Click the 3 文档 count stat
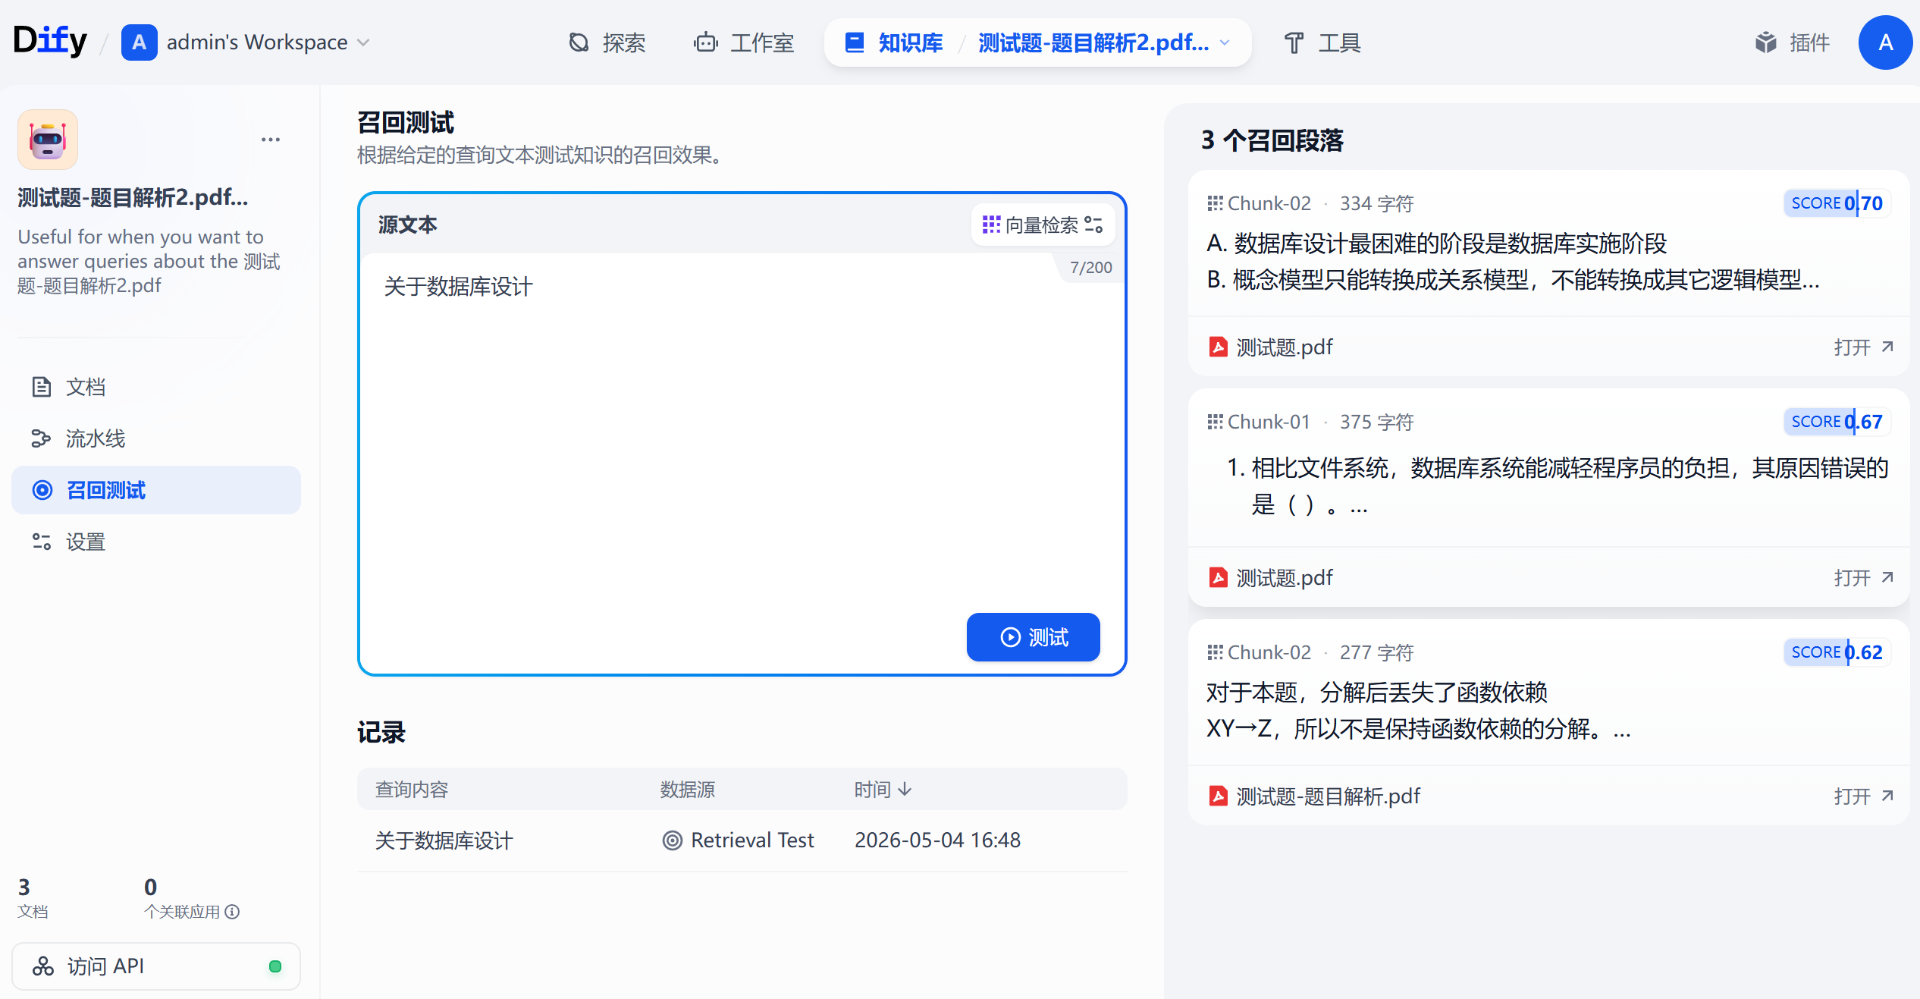 (x=33, y=897)
